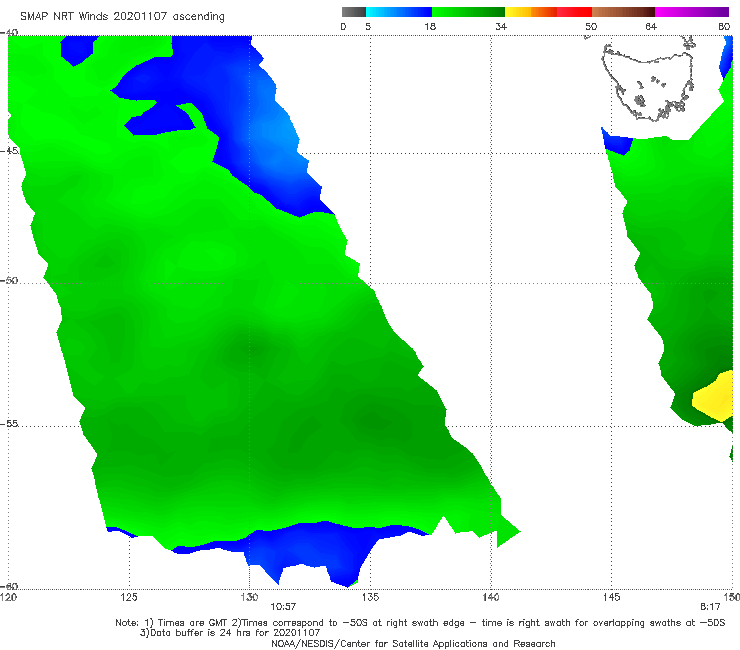Click the yellow high-wind patch near 150 longitude

coord(714,397)
